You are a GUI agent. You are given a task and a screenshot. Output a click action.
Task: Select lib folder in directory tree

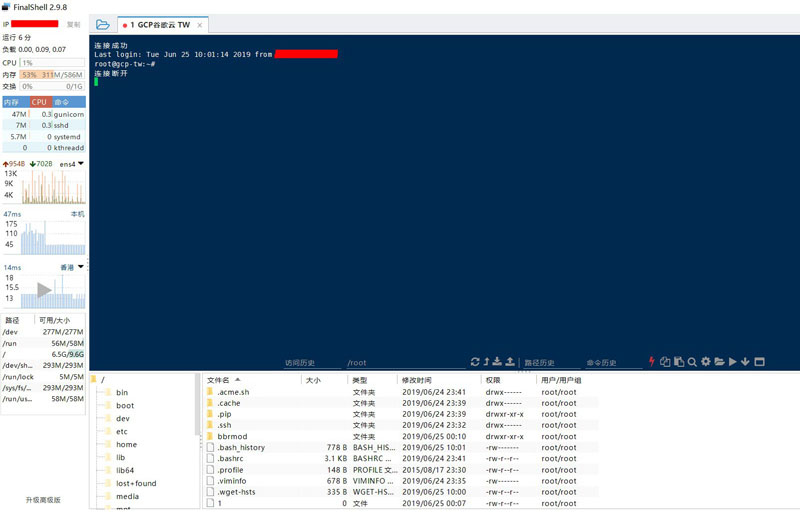(120, 458)
